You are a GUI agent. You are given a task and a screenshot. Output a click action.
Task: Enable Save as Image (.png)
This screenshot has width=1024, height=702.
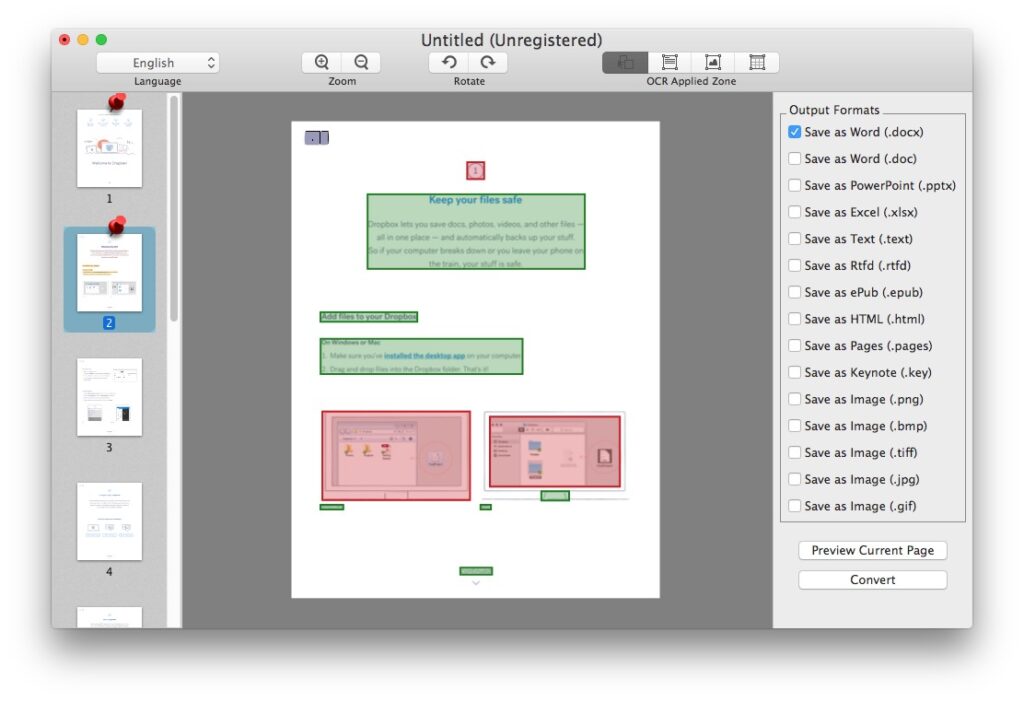point(794,399)
